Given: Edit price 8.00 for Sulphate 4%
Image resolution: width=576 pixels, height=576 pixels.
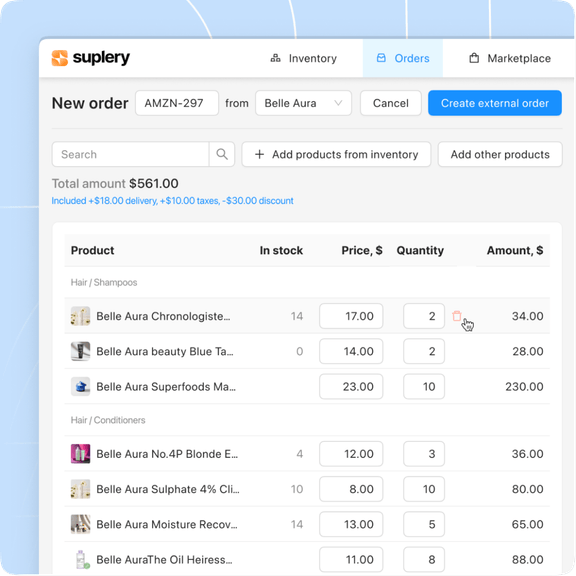Looking at the screenshot, I should (351, 489).
